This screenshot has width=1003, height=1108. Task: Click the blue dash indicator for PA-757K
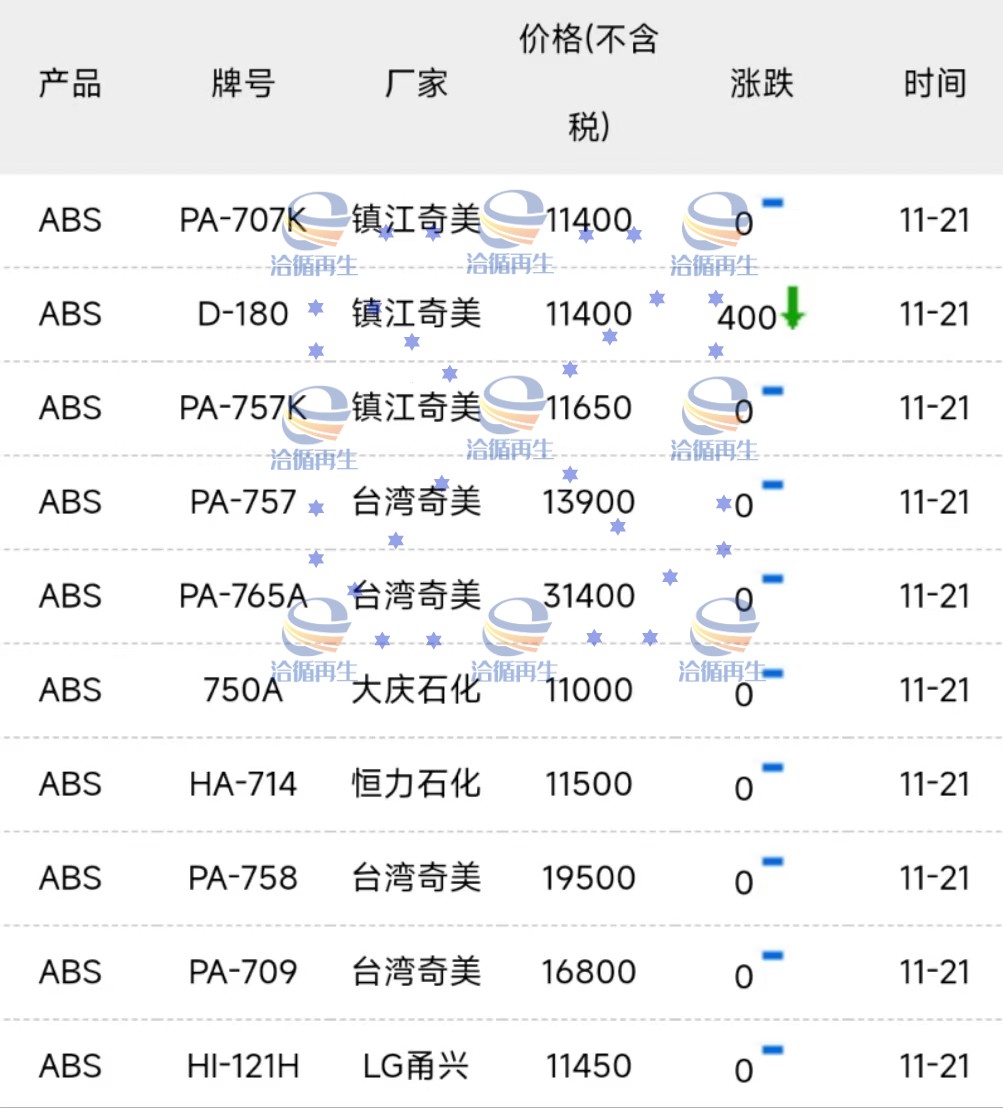pos(773,391)
